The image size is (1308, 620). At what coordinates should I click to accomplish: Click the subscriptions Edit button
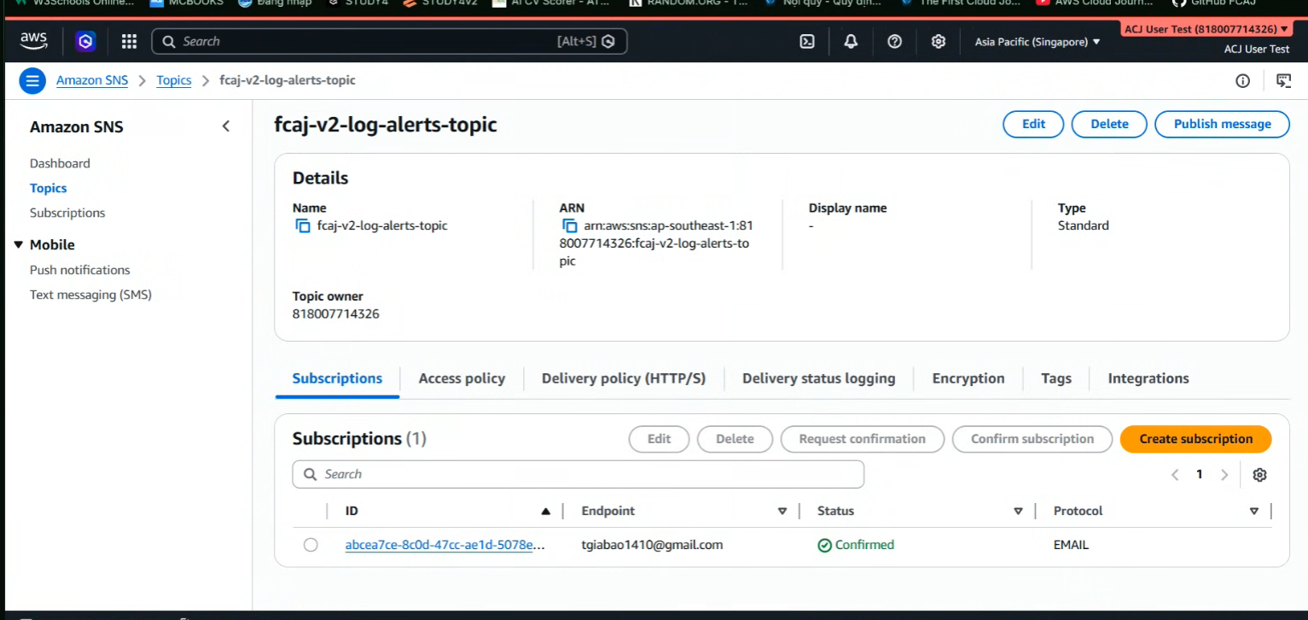coord(659,439)
